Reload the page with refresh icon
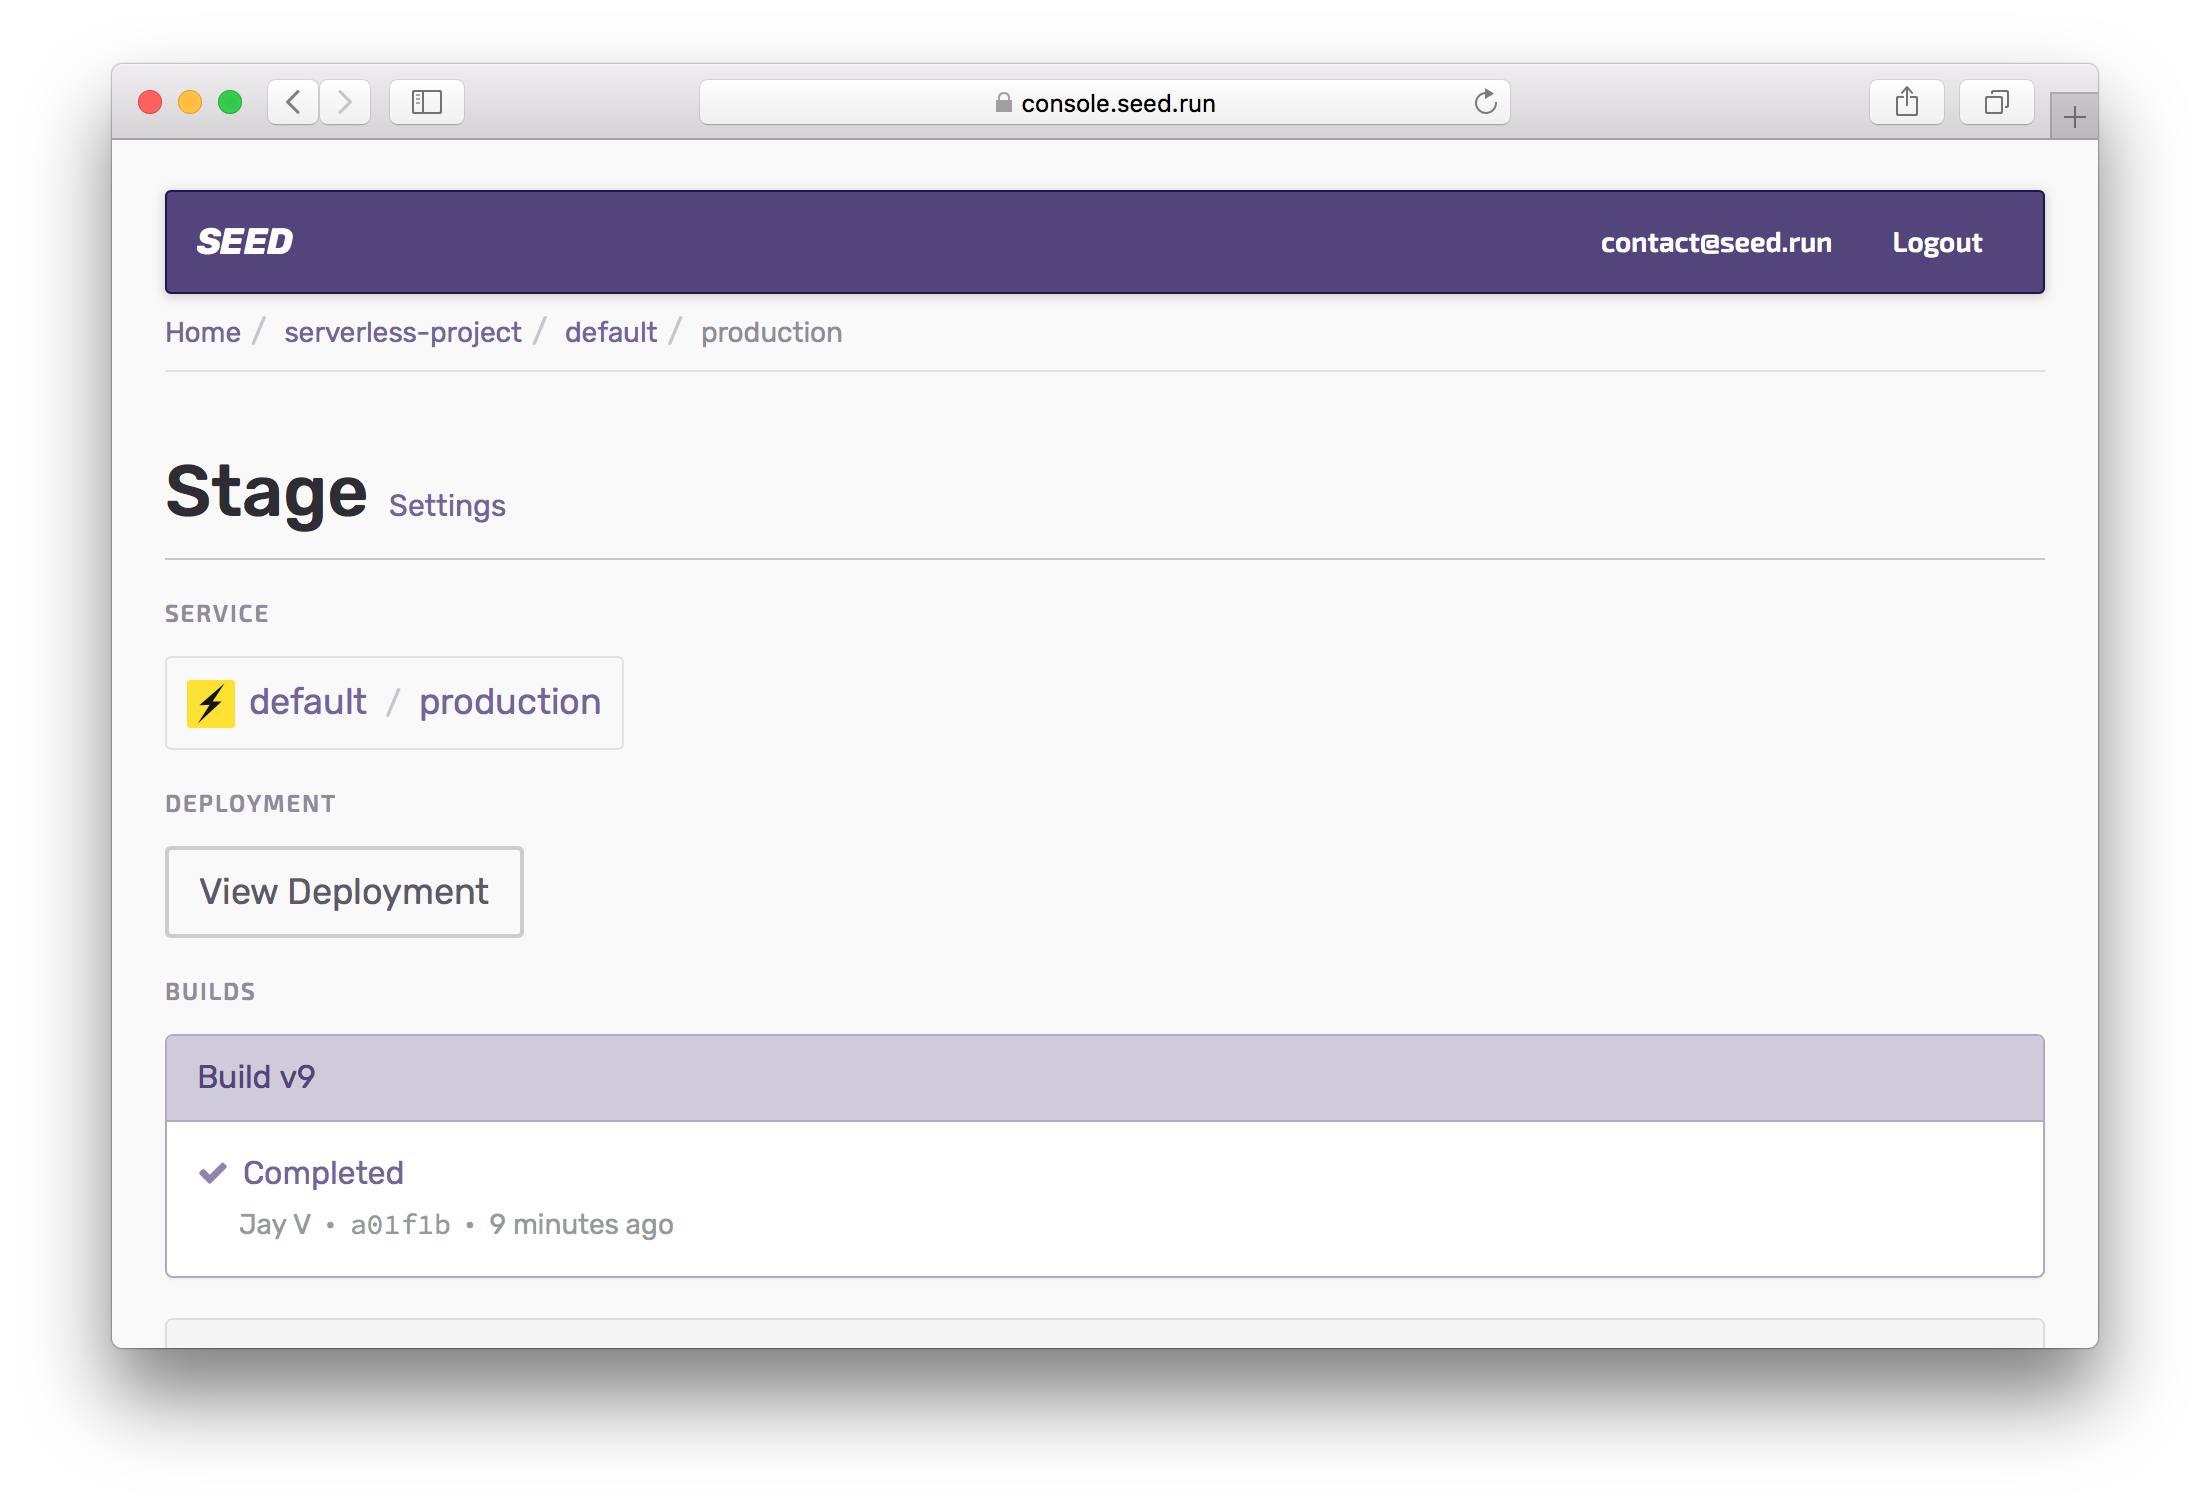This screenshot has width=2210, height=1508. click(x=1485, y=102)
